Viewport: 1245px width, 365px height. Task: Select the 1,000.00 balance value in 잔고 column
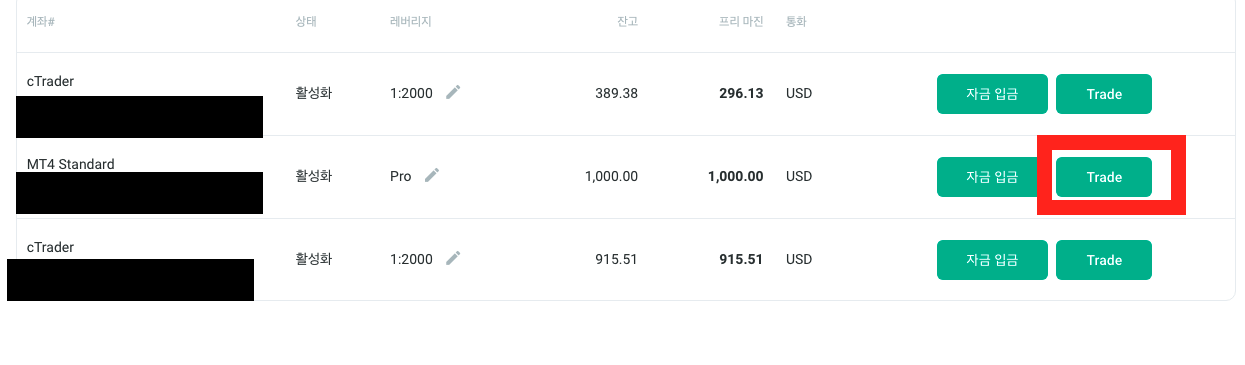(x=611, y=177)
